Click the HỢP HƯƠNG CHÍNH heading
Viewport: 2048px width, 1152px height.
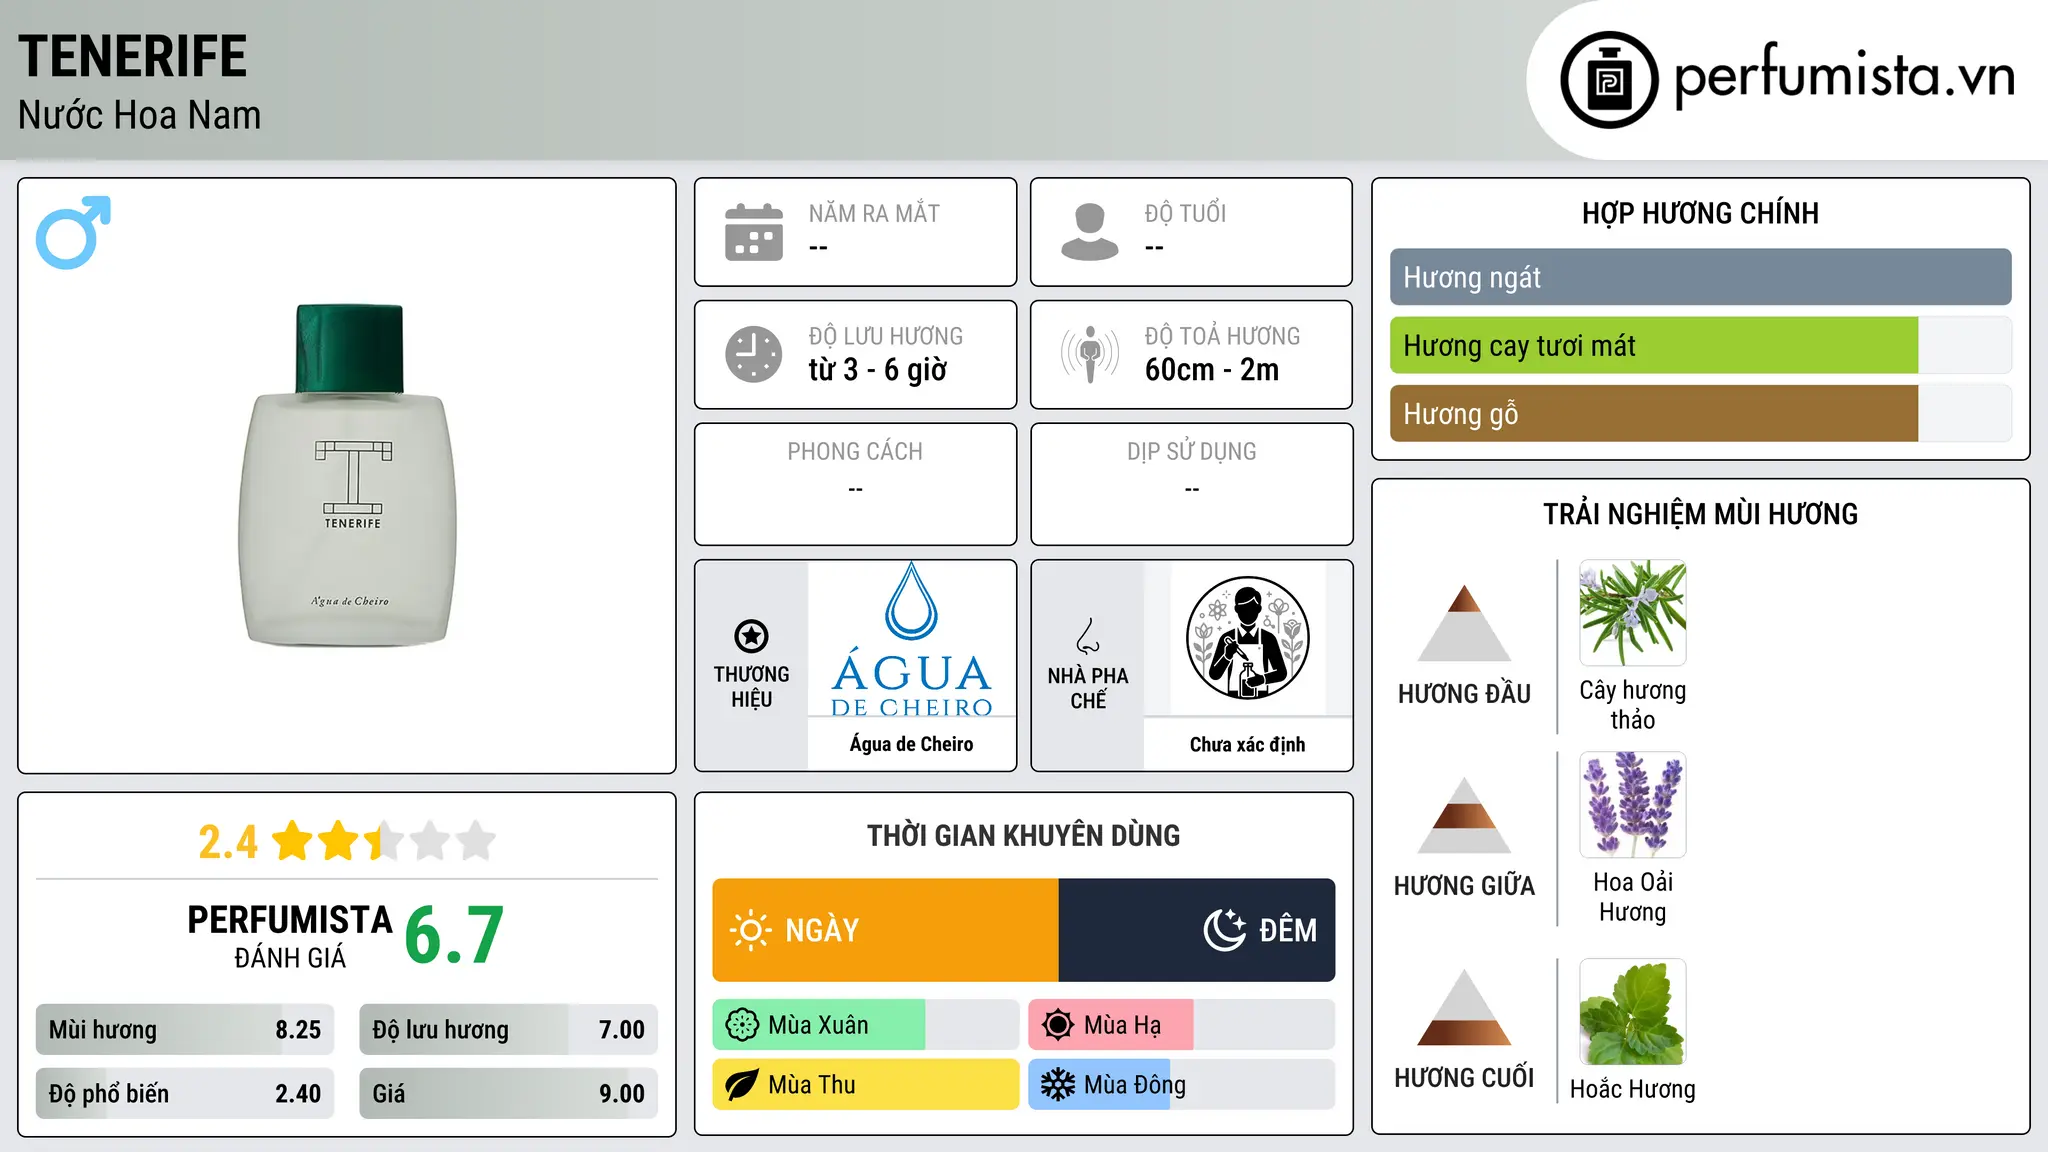[1700, 213]
